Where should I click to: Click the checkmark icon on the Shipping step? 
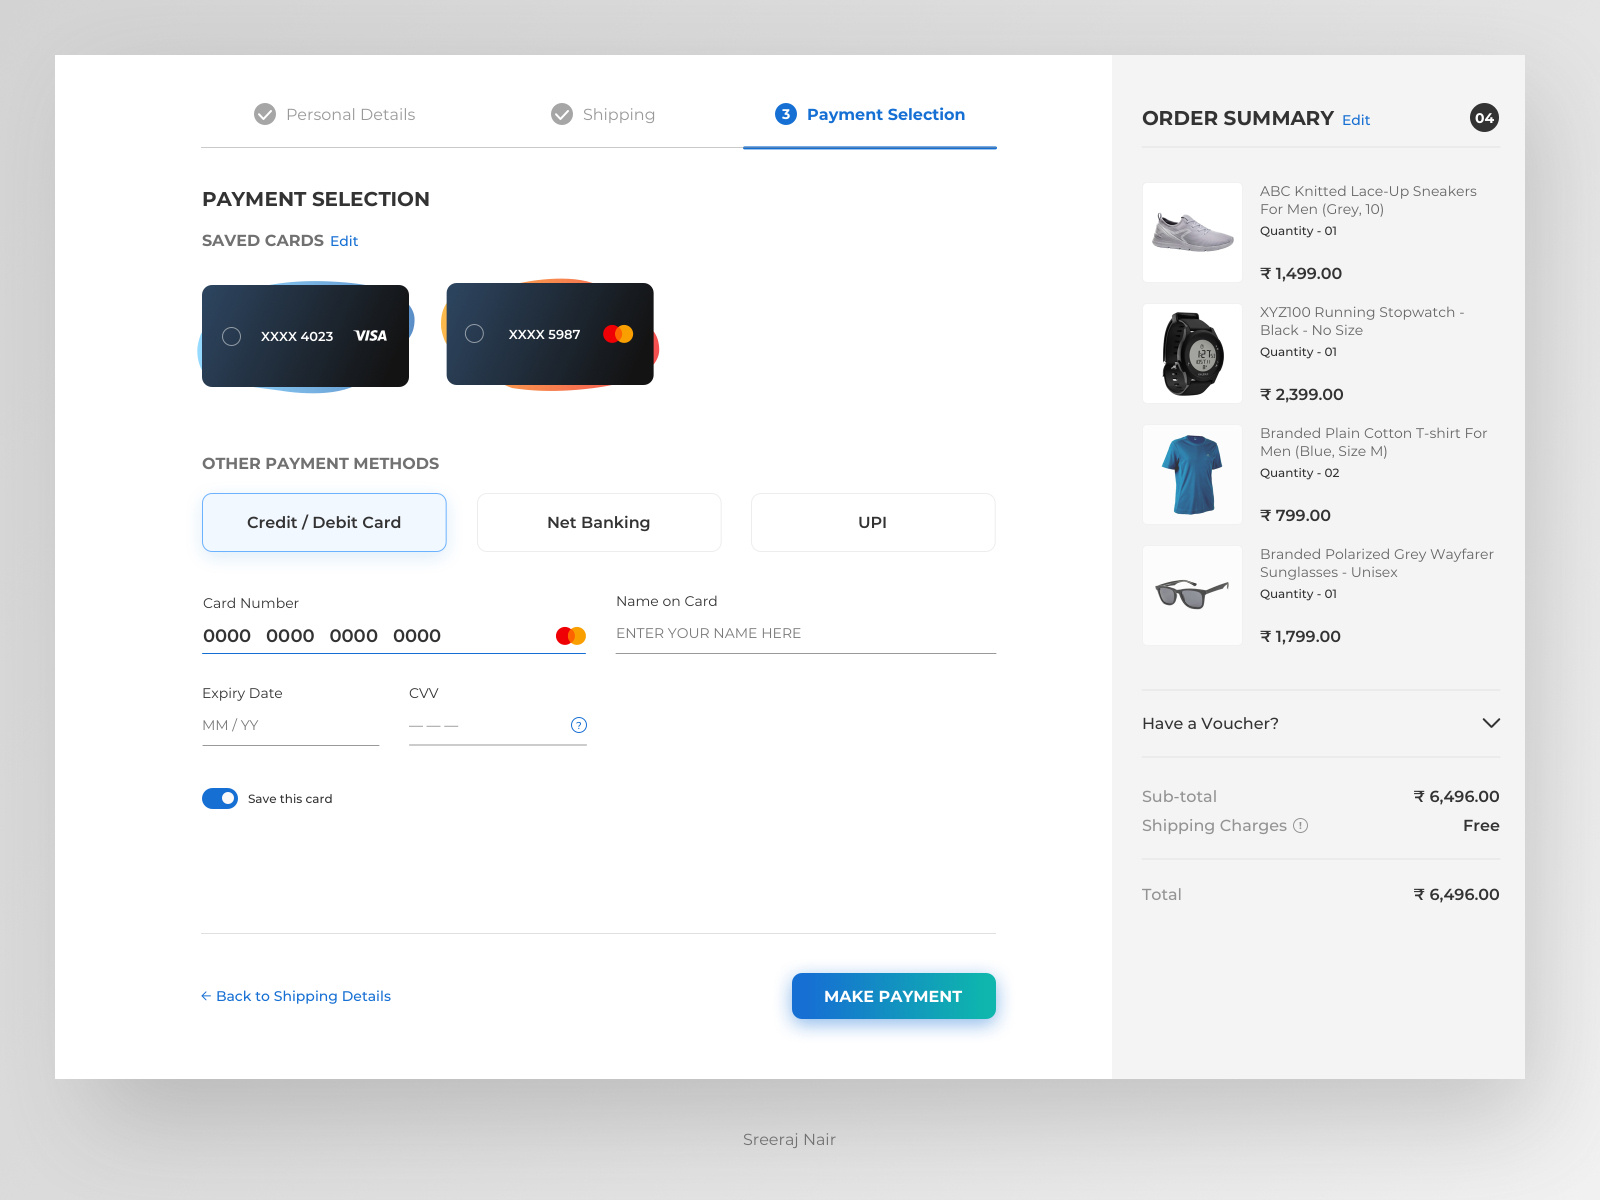561,114
